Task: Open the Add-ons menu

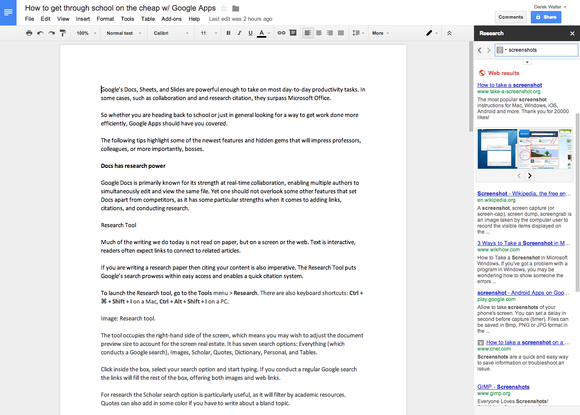Action: pyautogui.click(x=171, y=19)
